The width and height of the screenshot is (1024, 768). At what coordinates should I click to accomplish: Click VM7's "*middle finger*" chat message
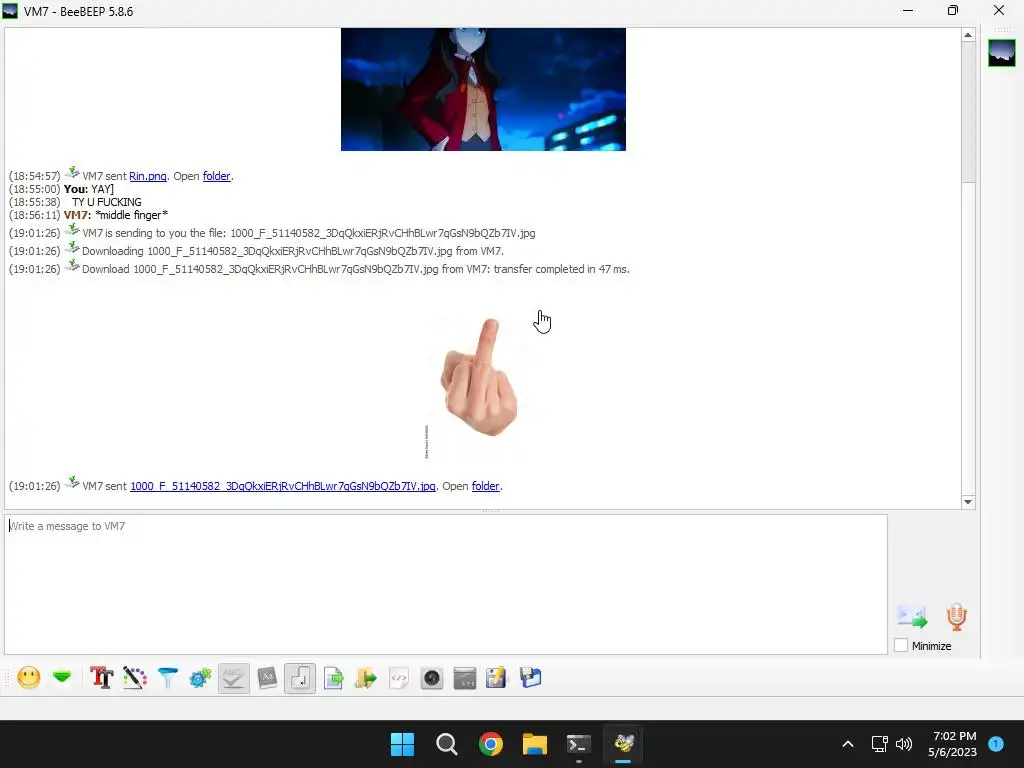131,215
